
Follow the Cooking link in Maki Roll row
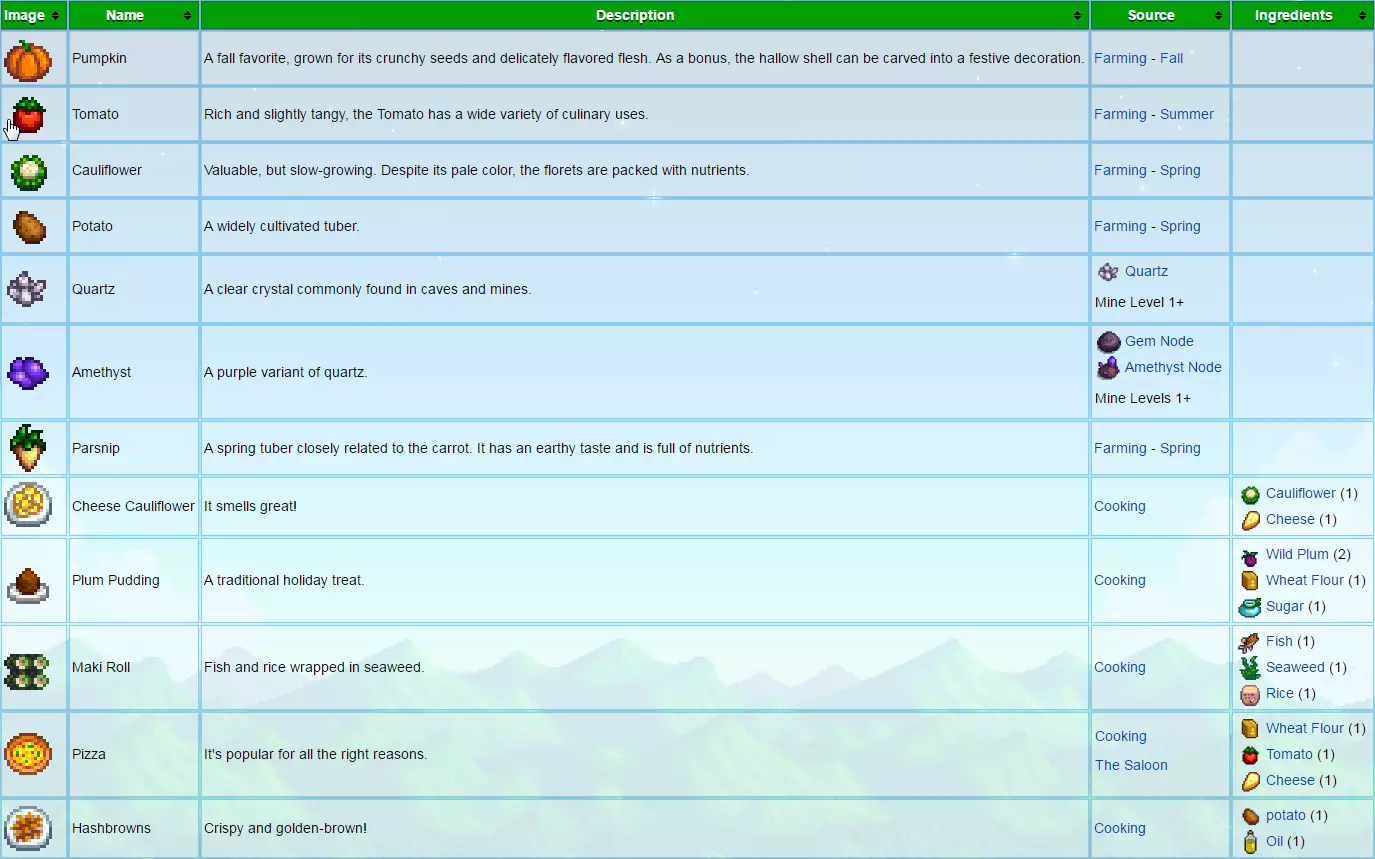click(1120, 668)
